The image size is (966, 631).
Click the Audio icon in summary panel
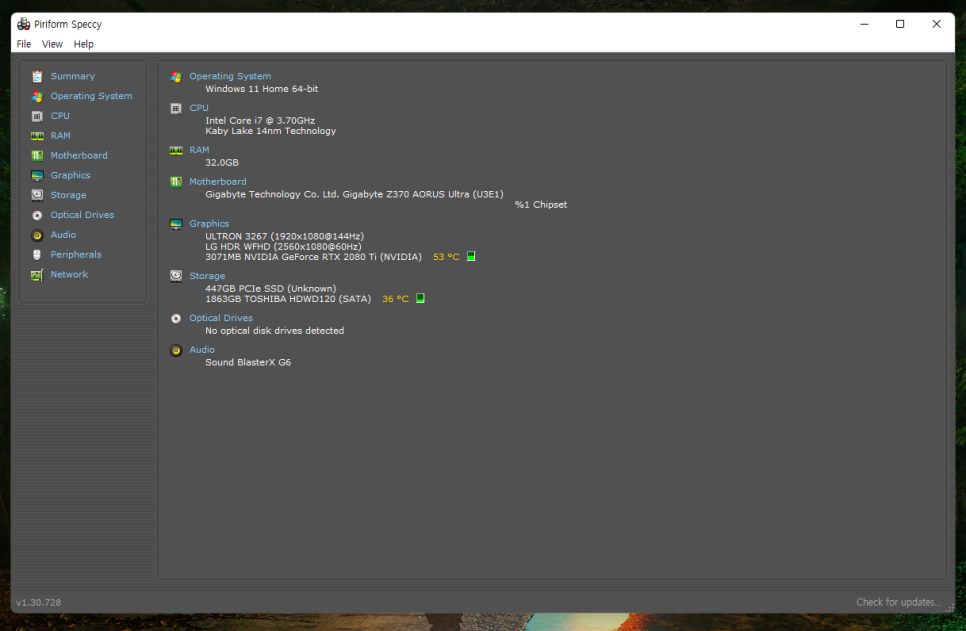(x=176, y=350)
